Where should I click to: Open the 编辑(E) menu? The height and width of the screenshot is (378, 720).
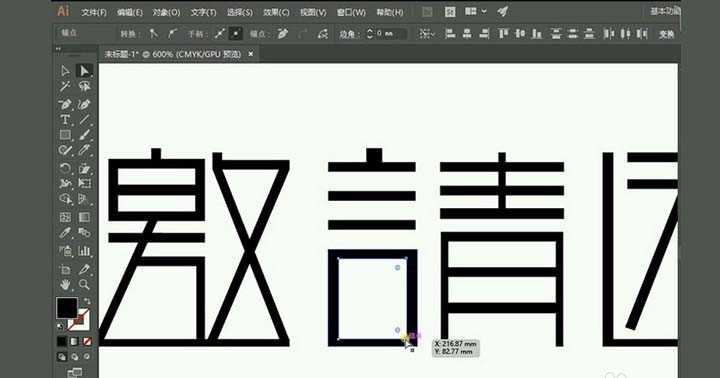(130, 12)
